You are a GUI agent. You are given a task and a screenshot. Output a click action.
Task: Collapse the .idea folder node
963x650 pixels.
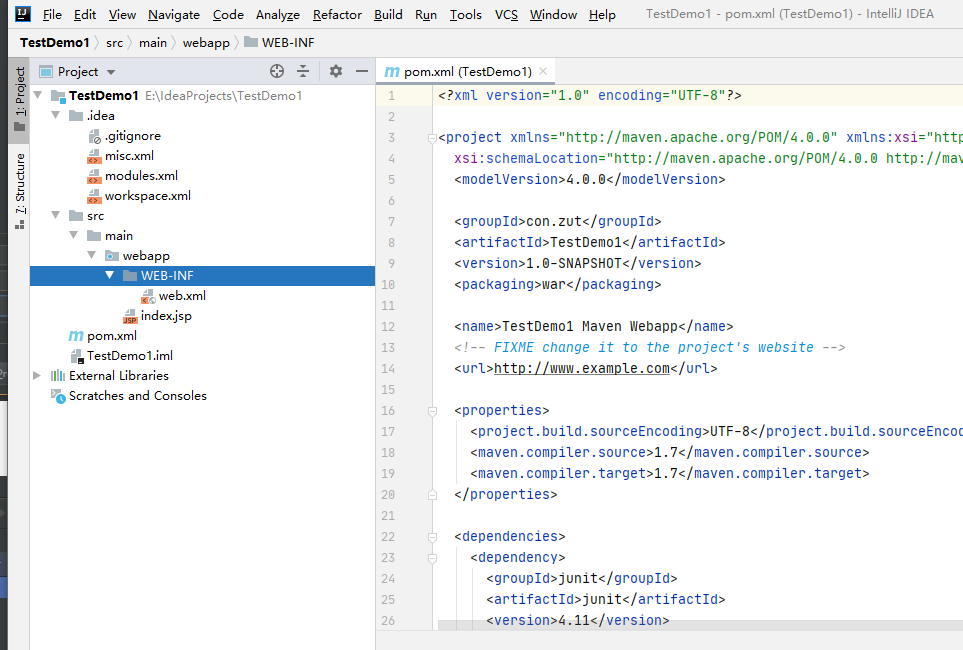(x=56, y=116)
